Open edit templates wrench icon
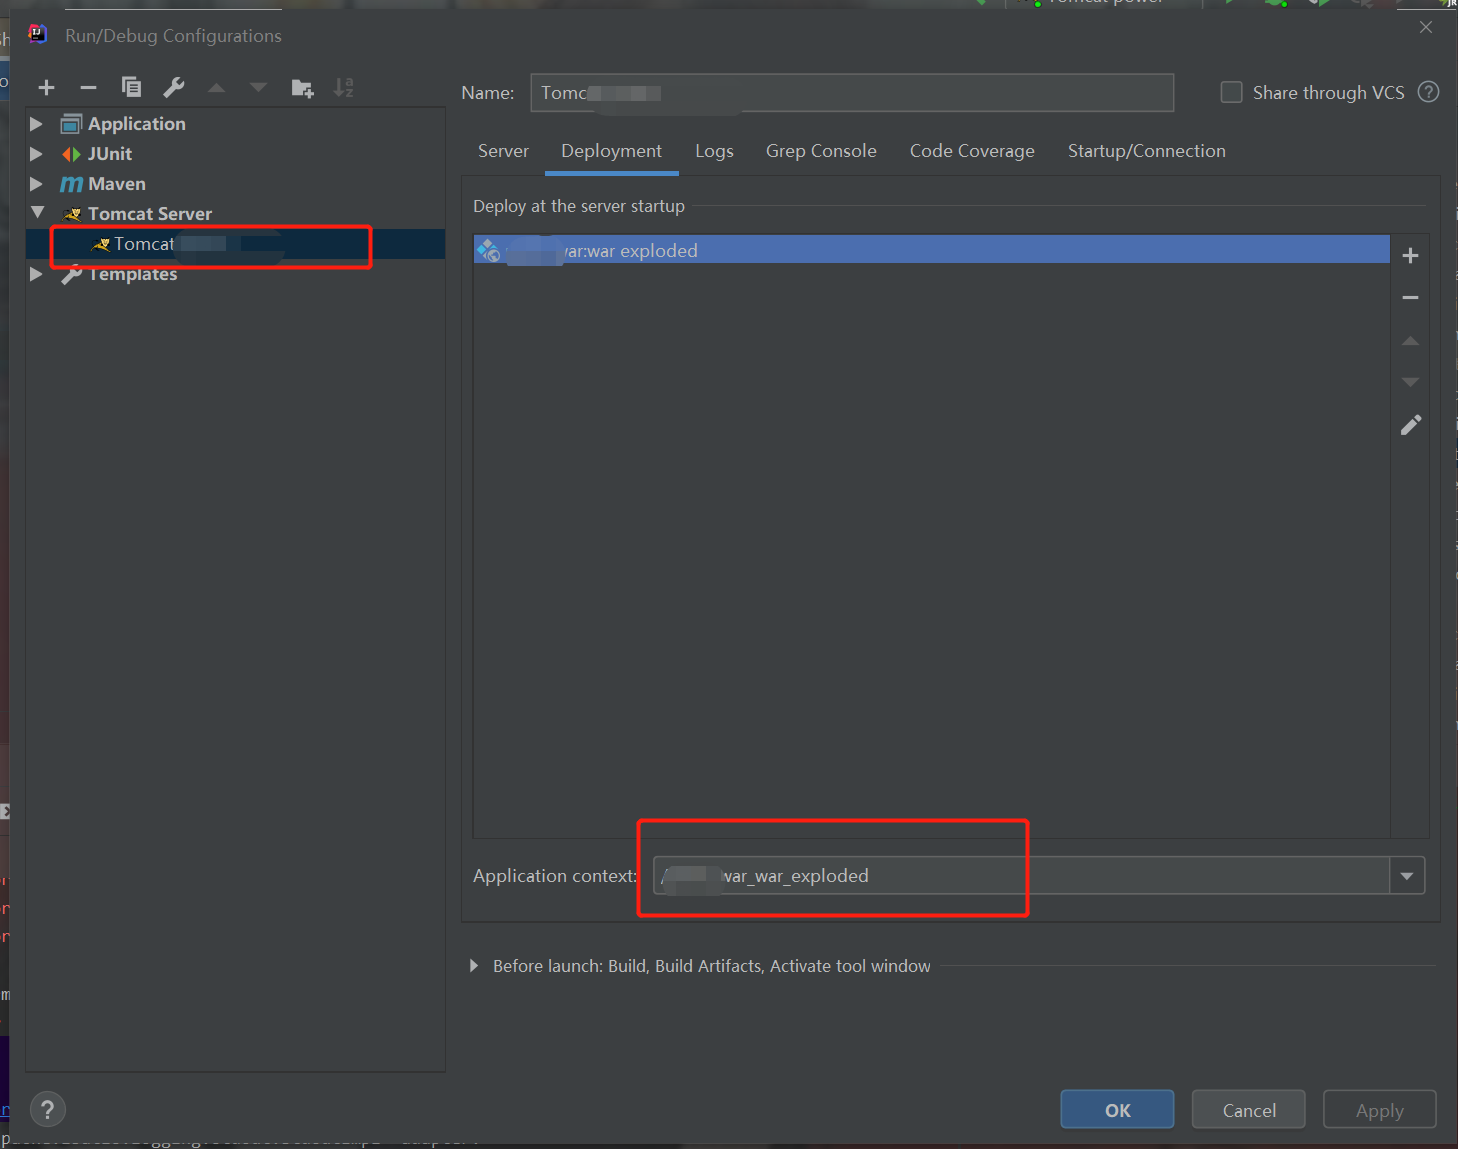 tap(174, 88)
